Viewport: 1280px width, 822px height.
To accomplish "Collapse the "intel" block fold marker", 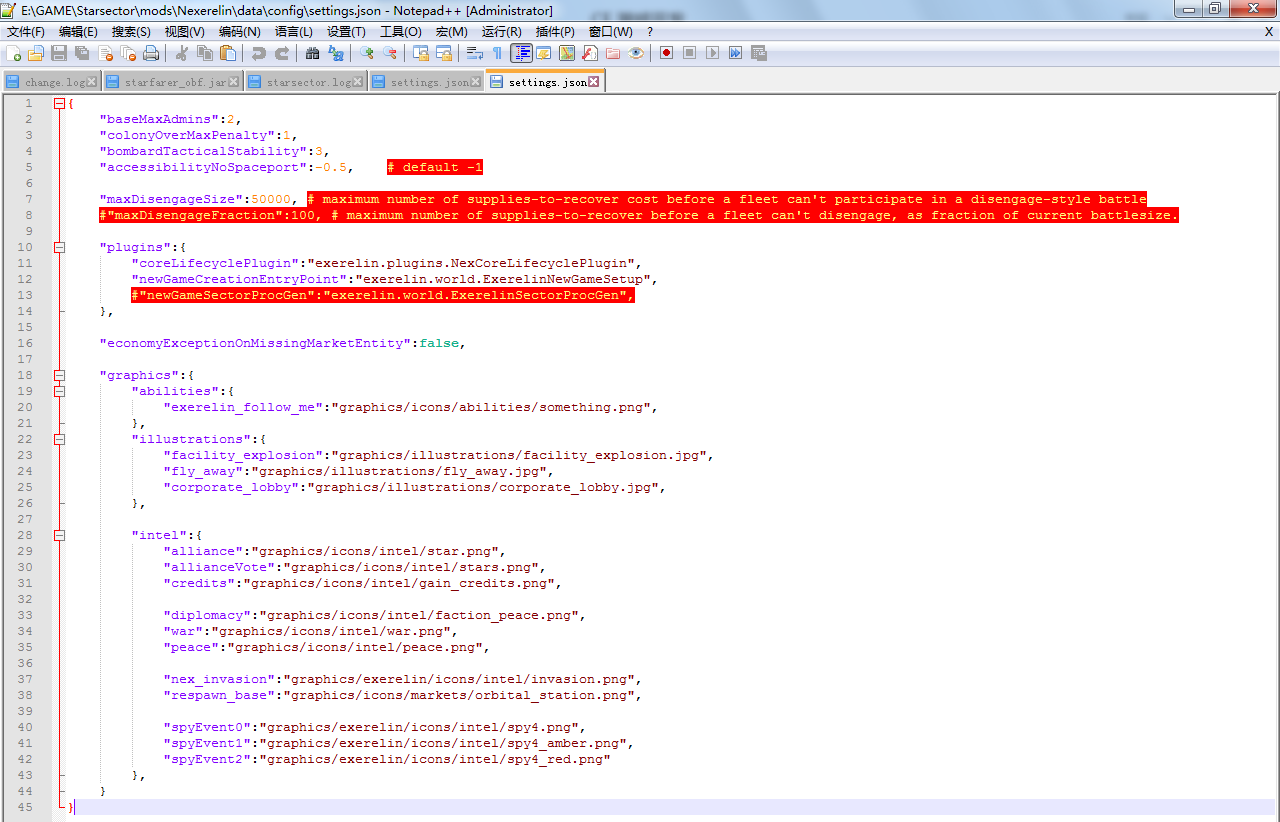I will (x=59, y=535).
